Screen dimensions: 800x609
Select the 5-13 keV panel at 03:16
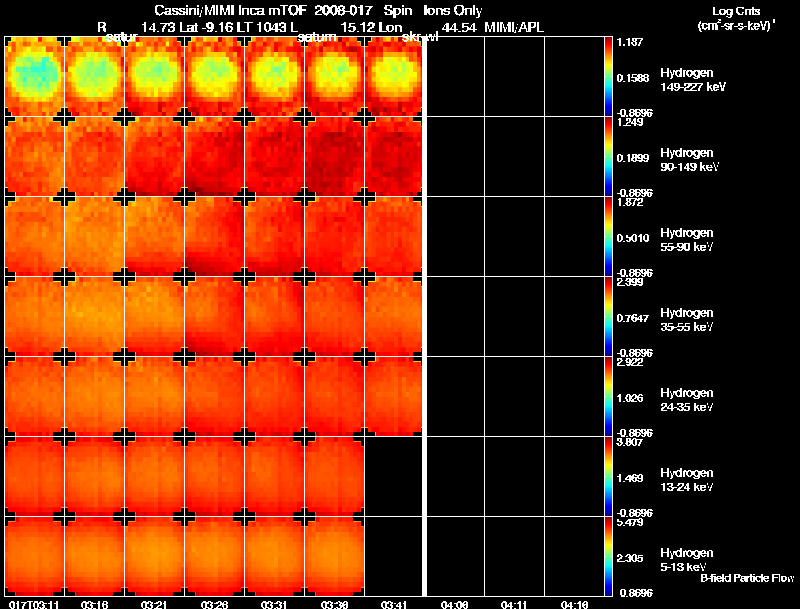(x=94, y=556)
